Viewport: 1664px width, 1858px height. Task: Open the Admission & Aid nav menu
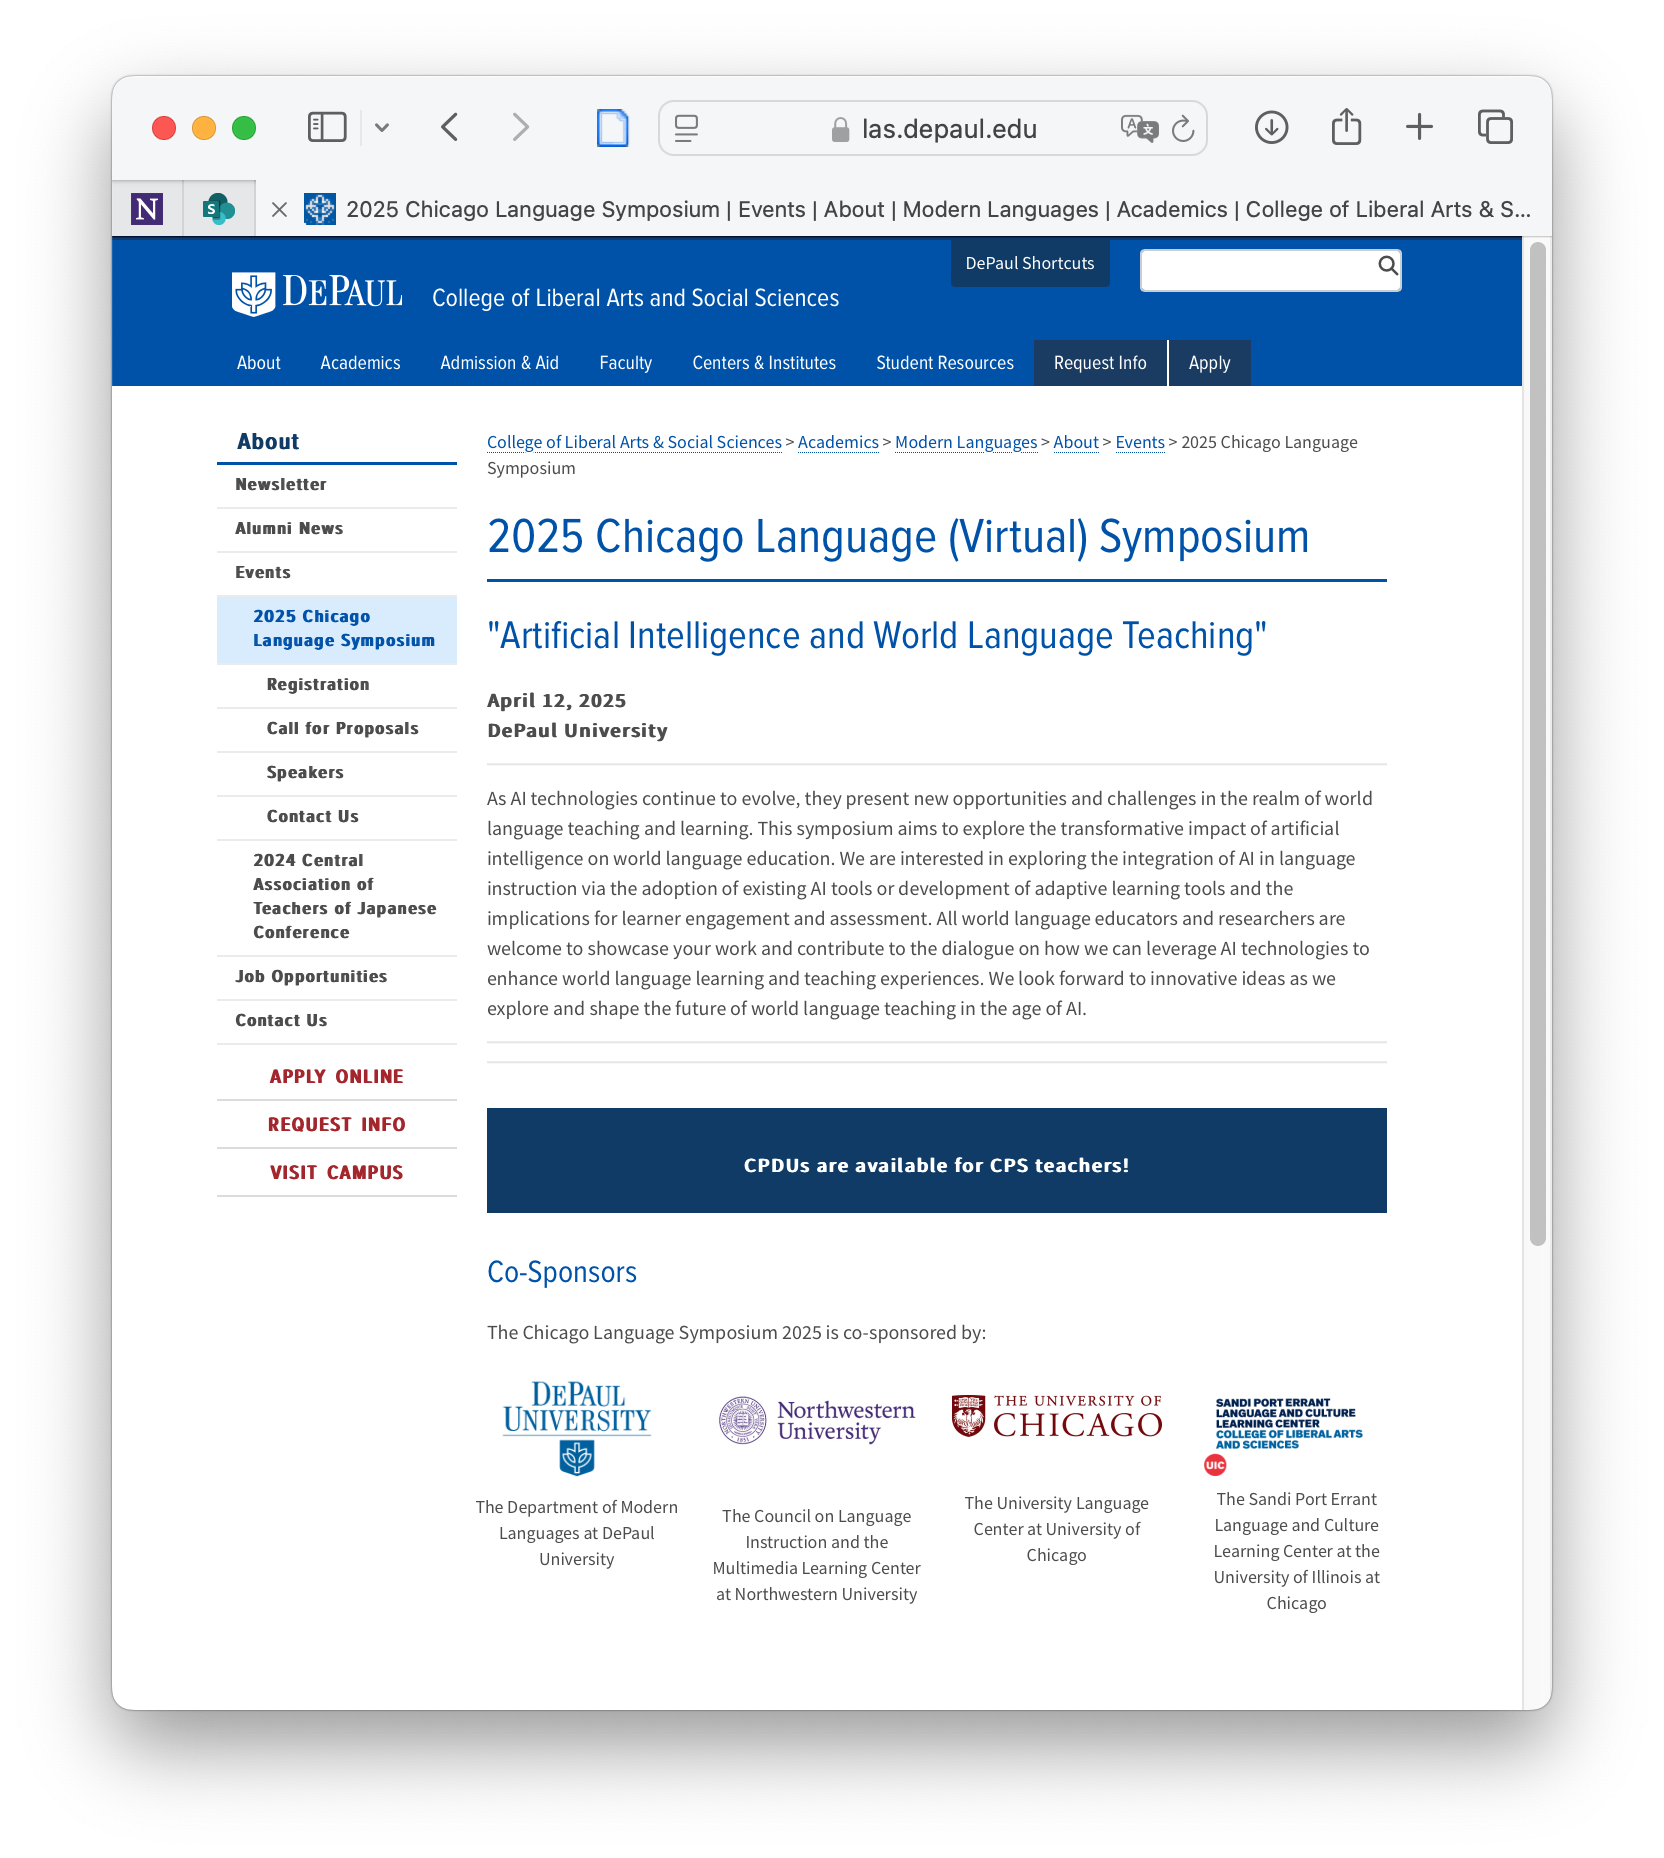[x=499, y=363]
